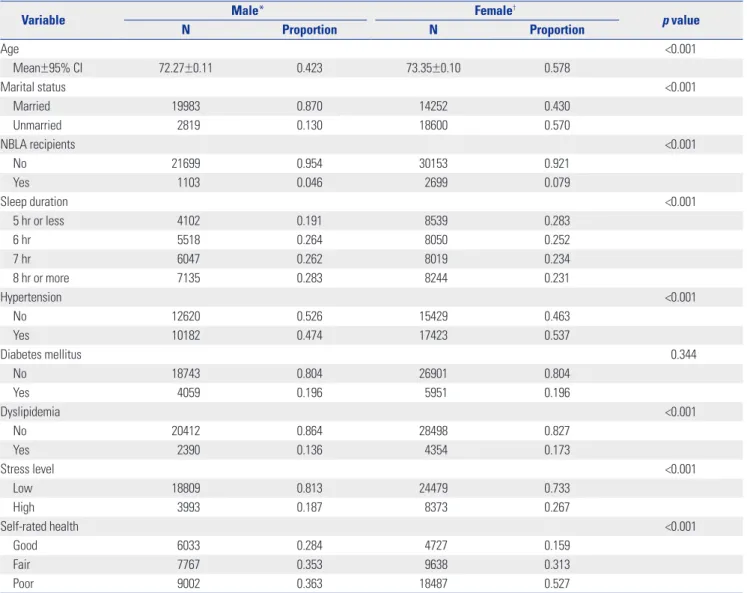Viewport: 747px width, 593px height.
Task: Select the Stress level row label
Action: pyautogui.click(x=27, y=469)
